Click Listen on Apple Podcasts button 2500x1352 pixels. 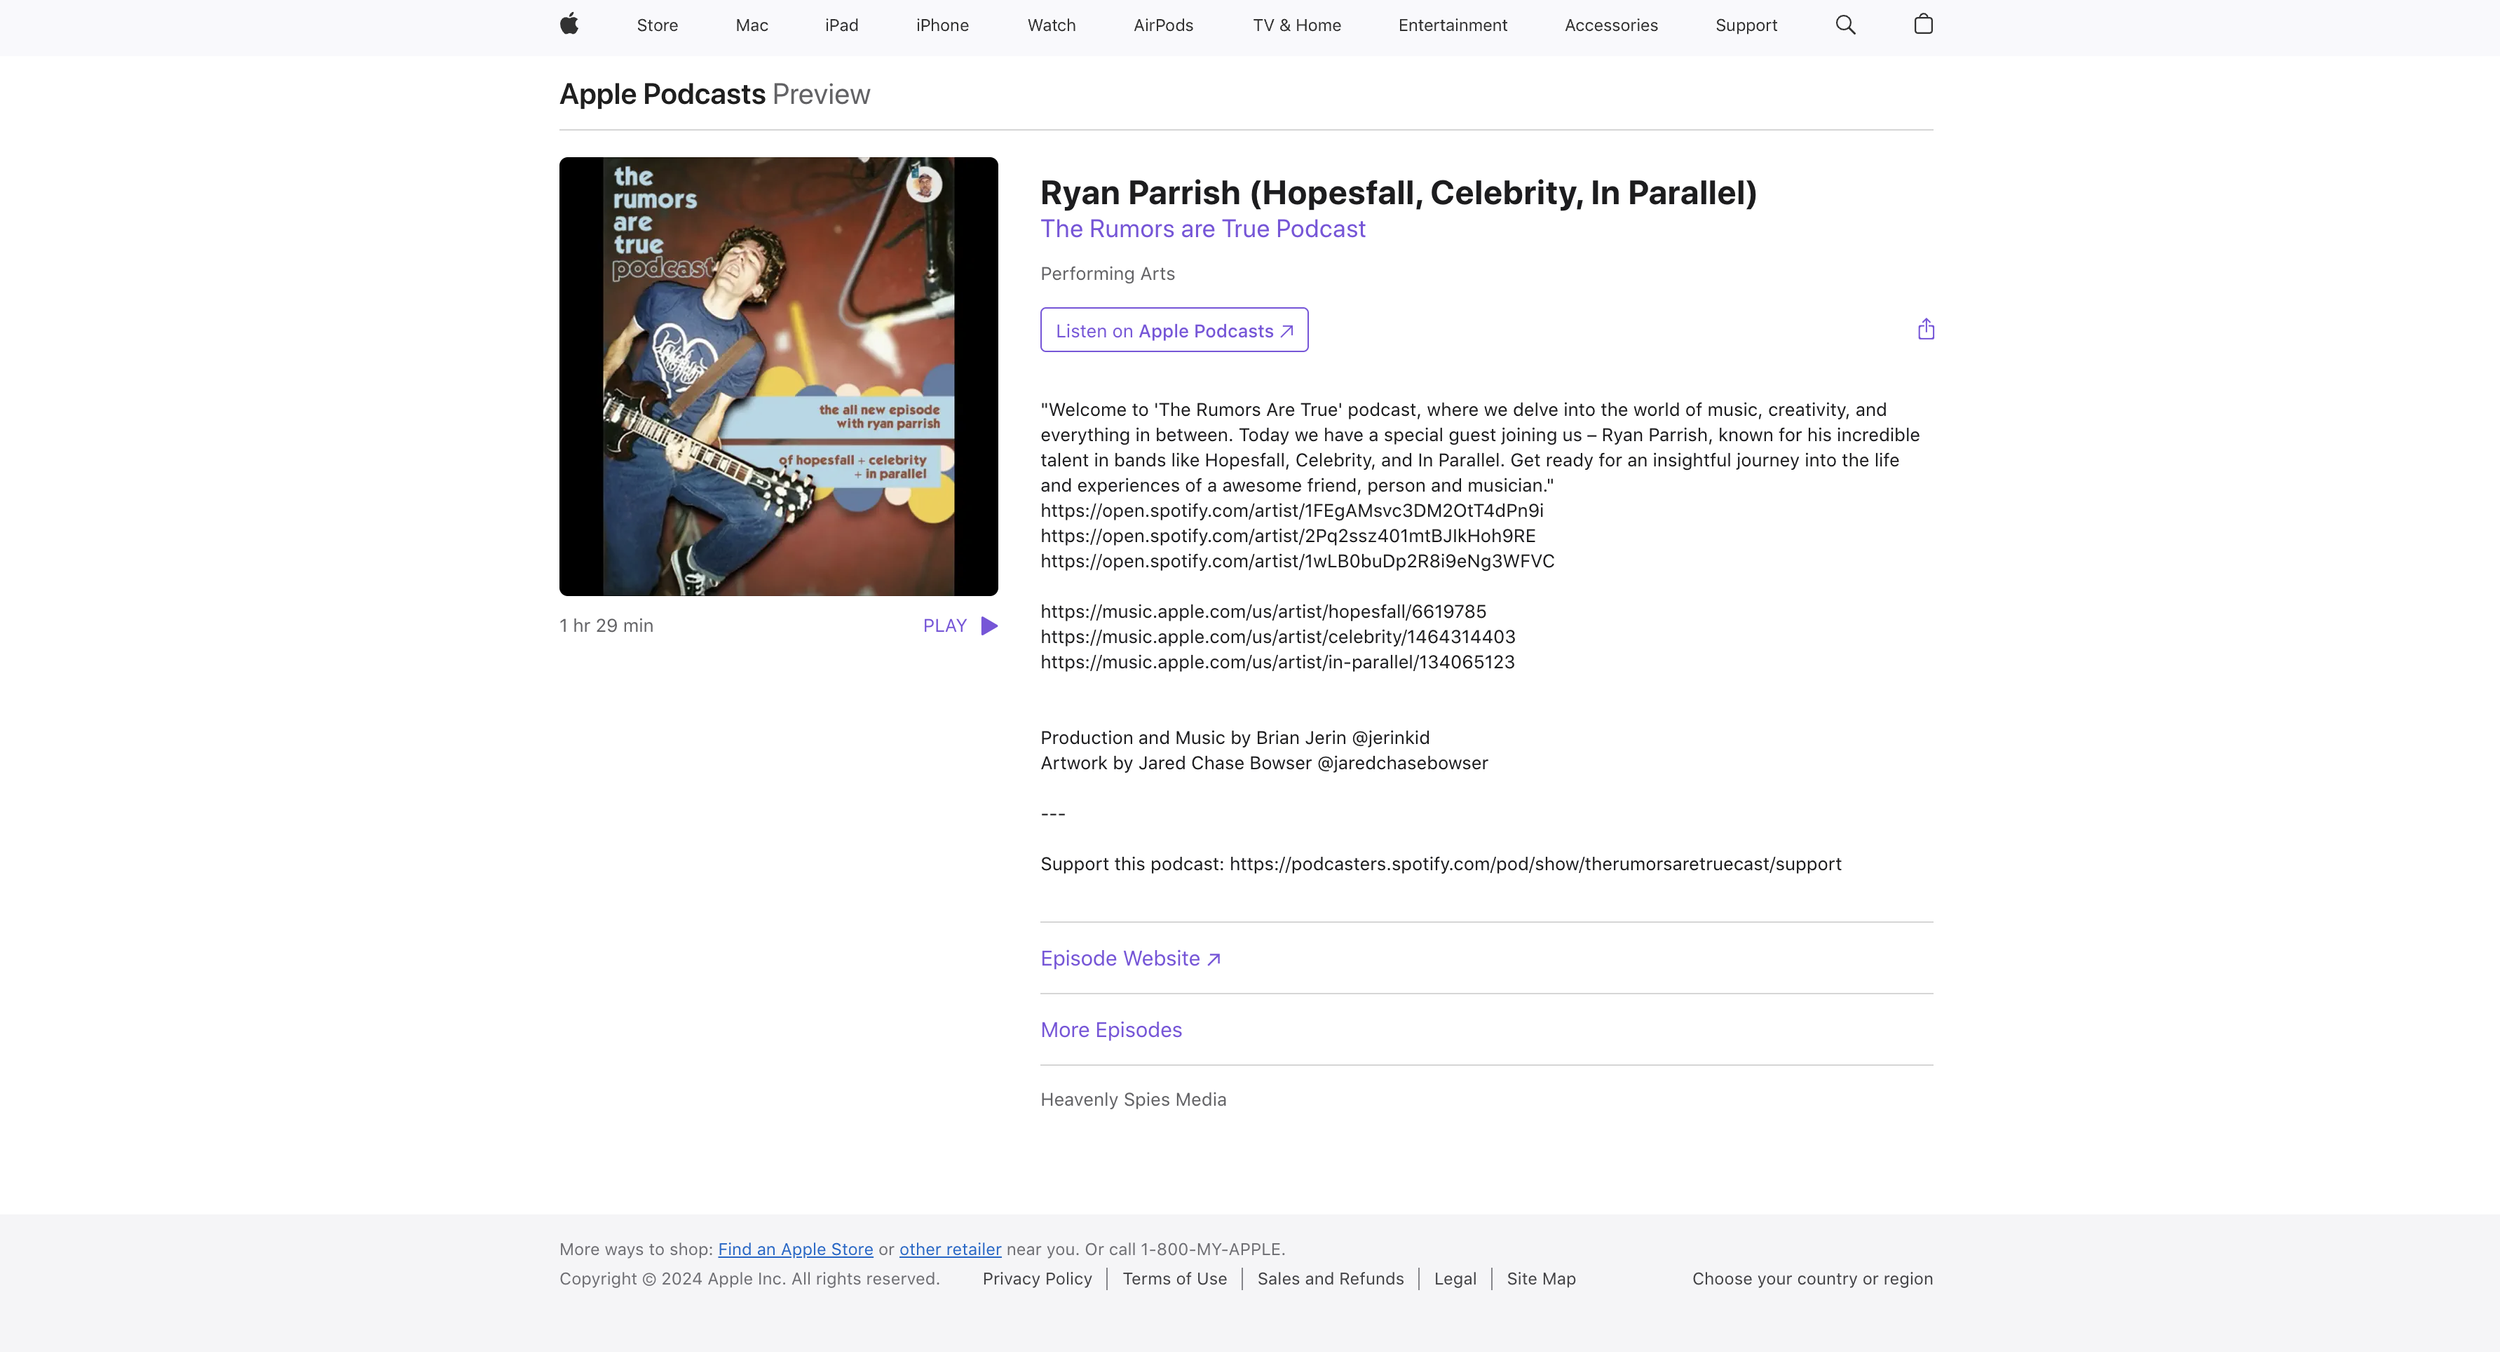1174,330
